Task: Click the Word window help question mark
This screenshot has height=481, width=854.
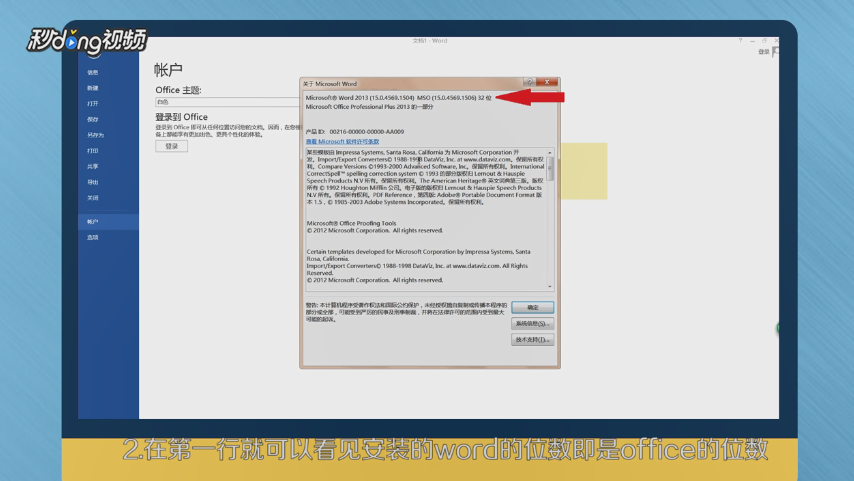Action: [x=740, y=41]
